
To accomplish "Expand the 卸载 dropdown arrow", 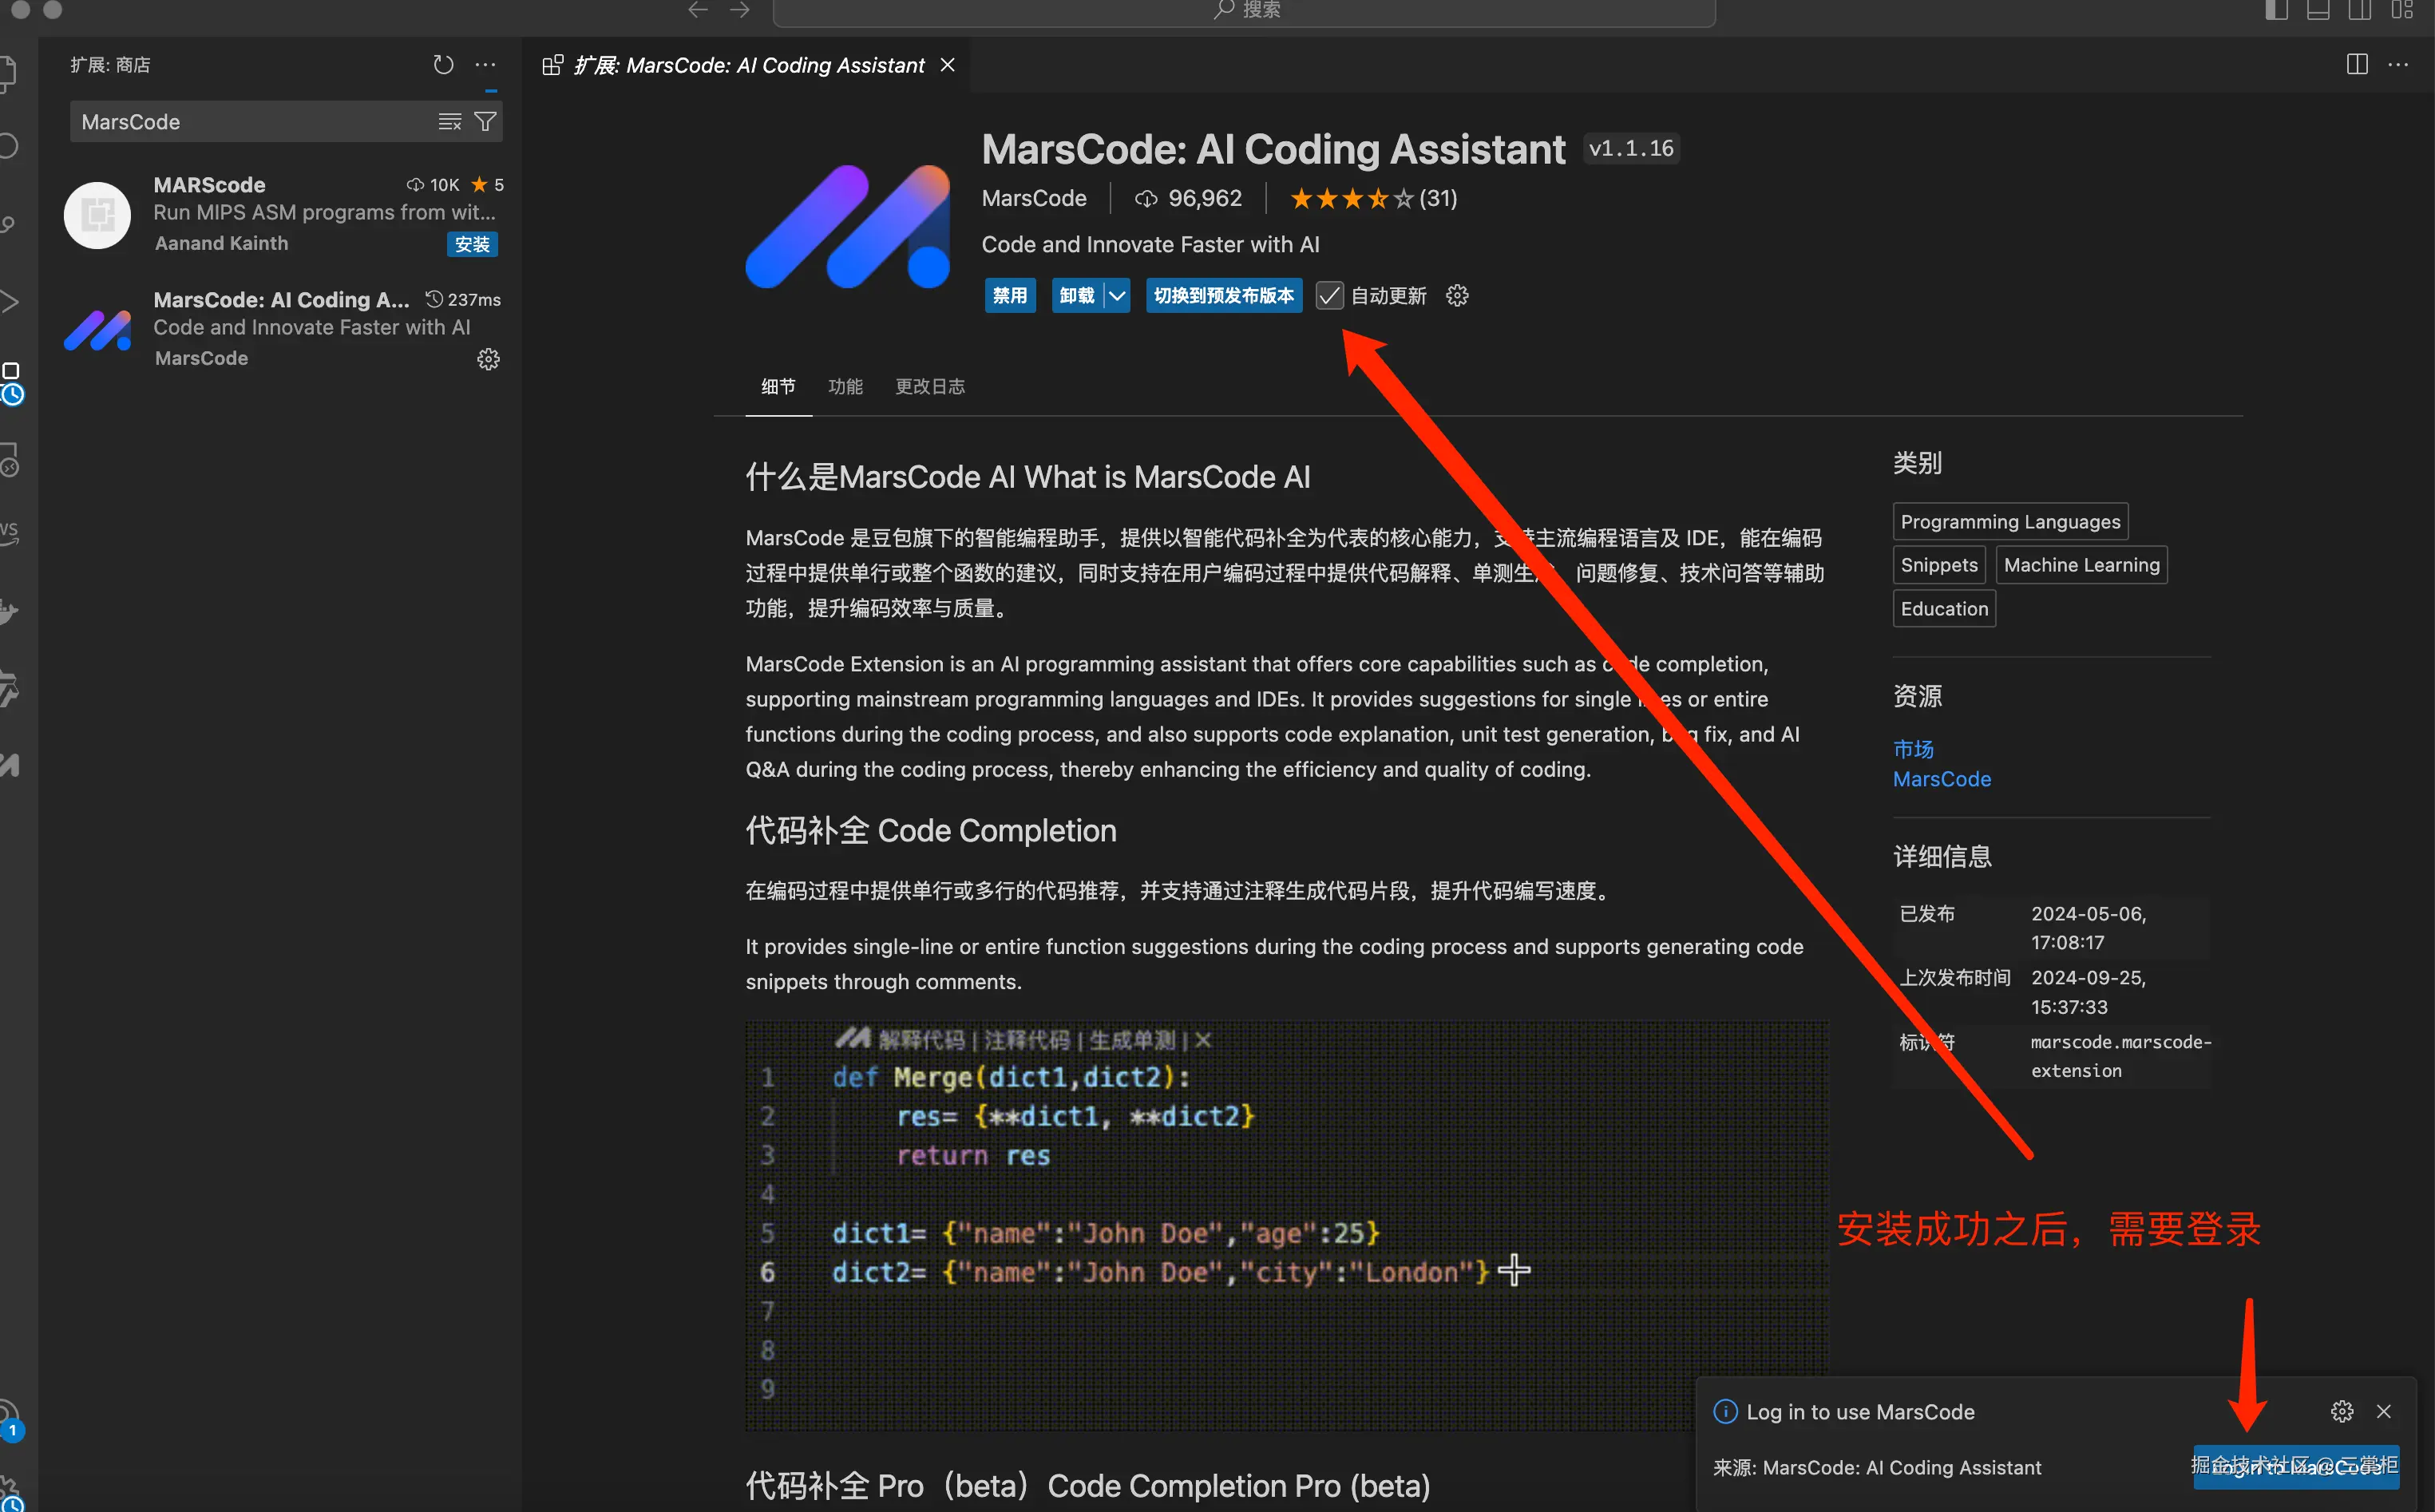I will coord(1117,296).
